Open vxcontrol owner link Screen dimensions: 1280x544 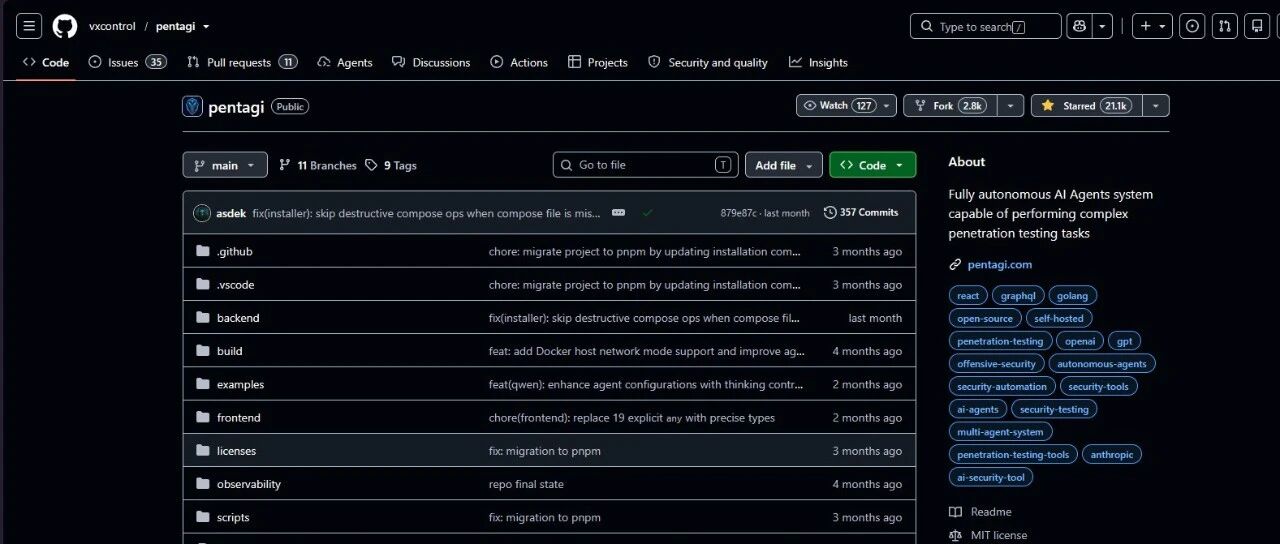point(112,26)
